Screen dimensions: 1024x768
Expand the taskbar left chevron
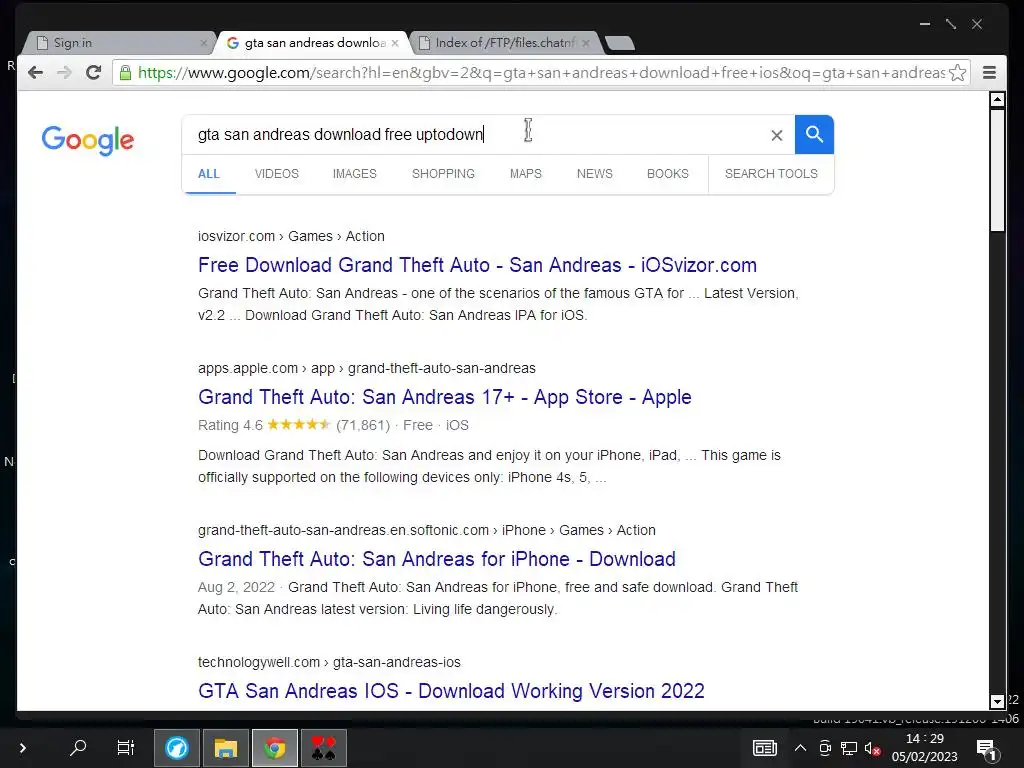23,748
